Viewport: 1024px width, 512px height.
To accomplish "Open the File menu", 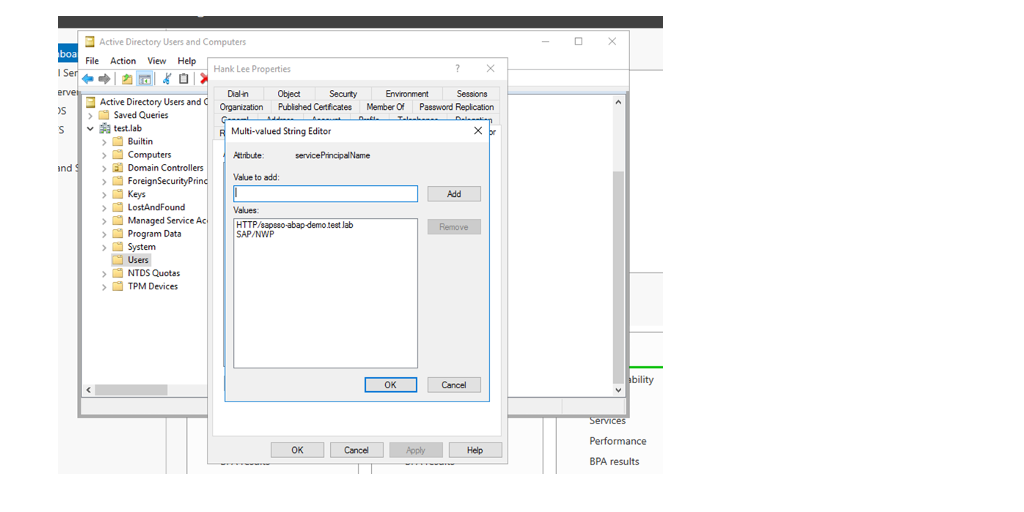I will tap(92, 61).
